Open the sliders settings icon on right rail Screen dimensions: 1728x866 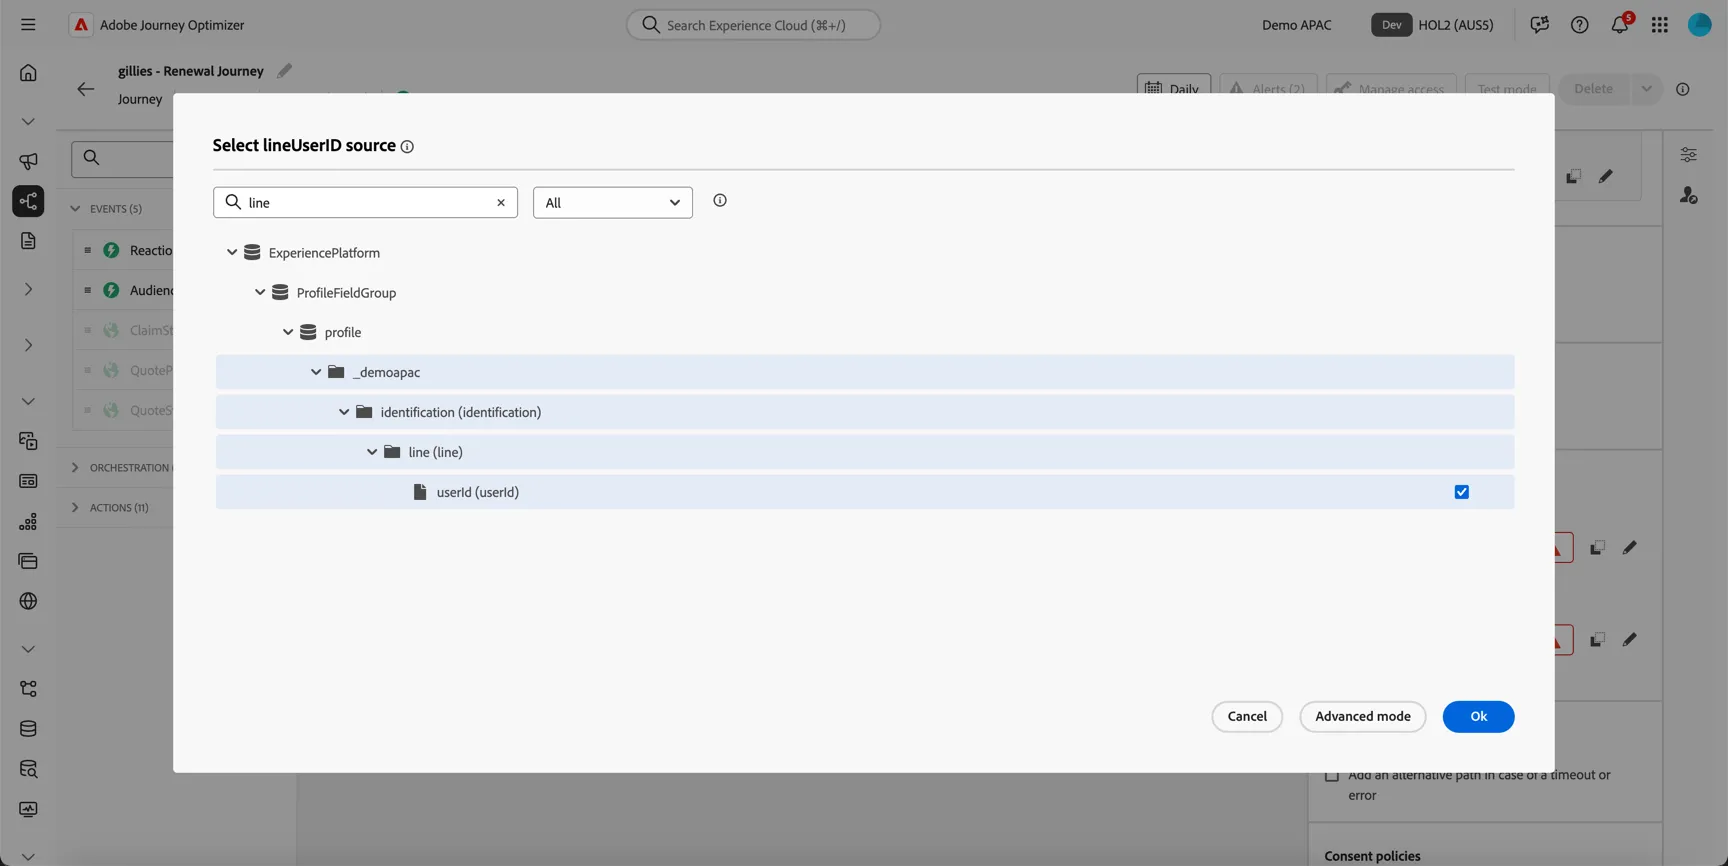1689,155
